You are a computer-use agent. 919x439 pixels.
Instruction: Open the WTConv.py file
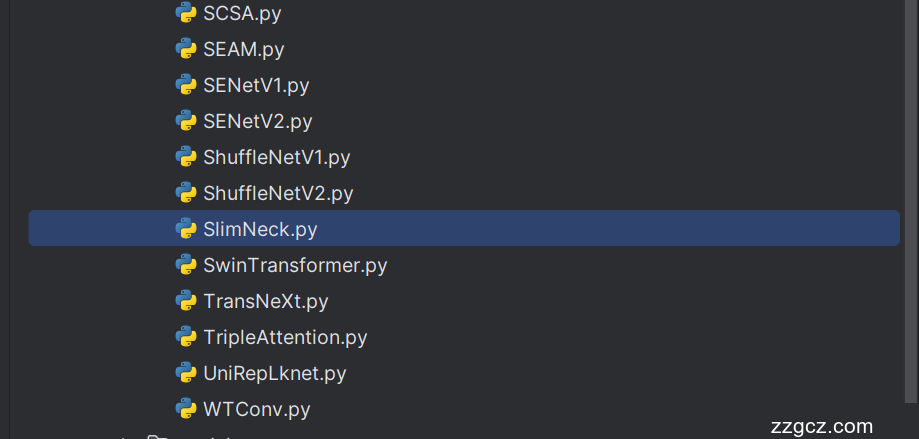pos(256,409)
